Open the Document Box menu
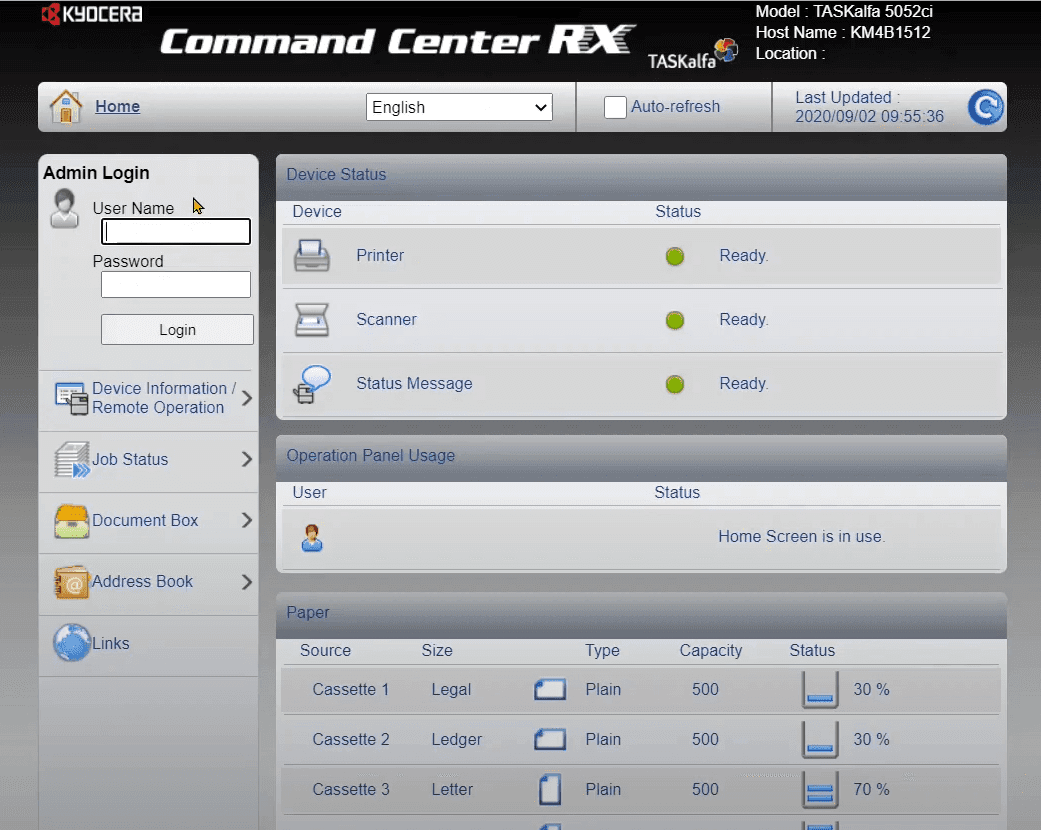Screen dimensions: 1041x830 coord(149,521)
